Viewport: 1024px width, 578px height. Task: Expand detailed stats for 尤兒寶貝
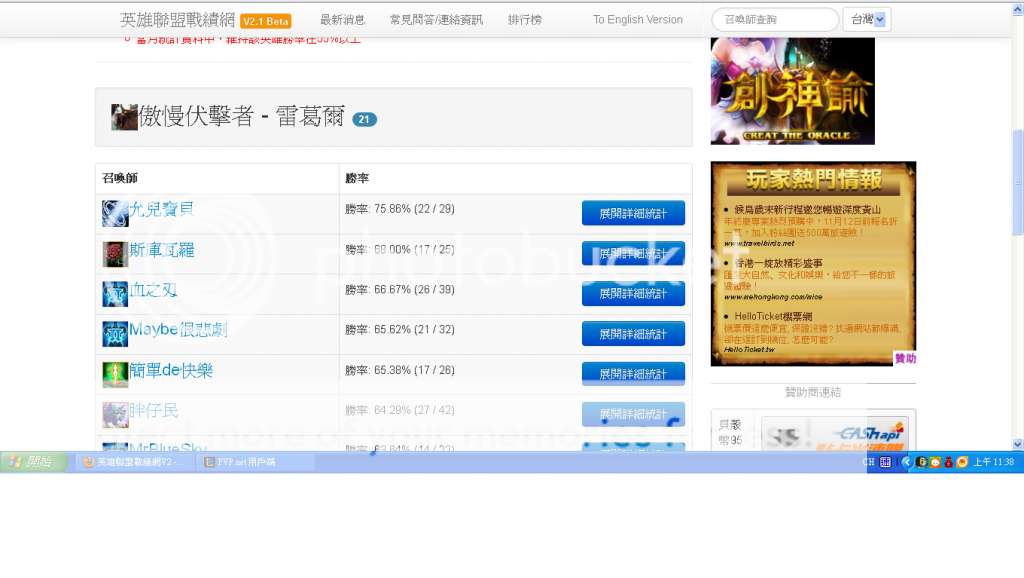click(x=633, y=213)
